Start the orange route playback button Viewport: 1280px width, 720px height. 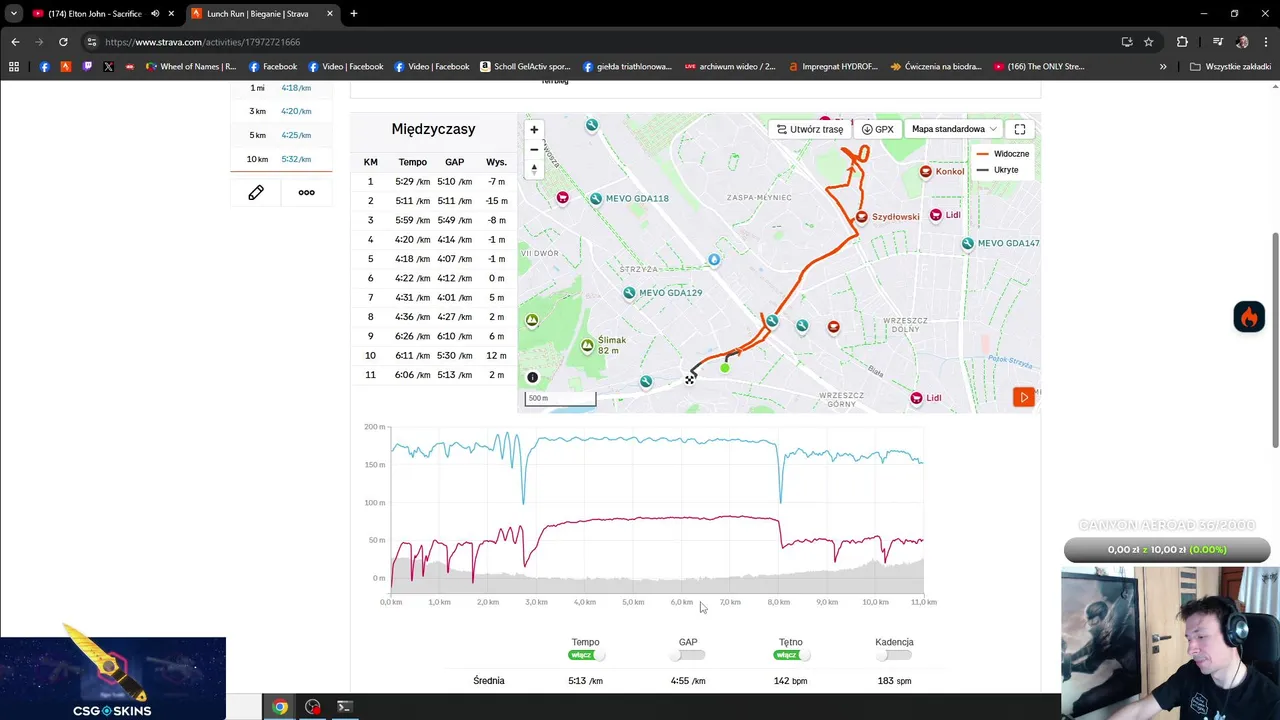click(x=1024, y=397)
